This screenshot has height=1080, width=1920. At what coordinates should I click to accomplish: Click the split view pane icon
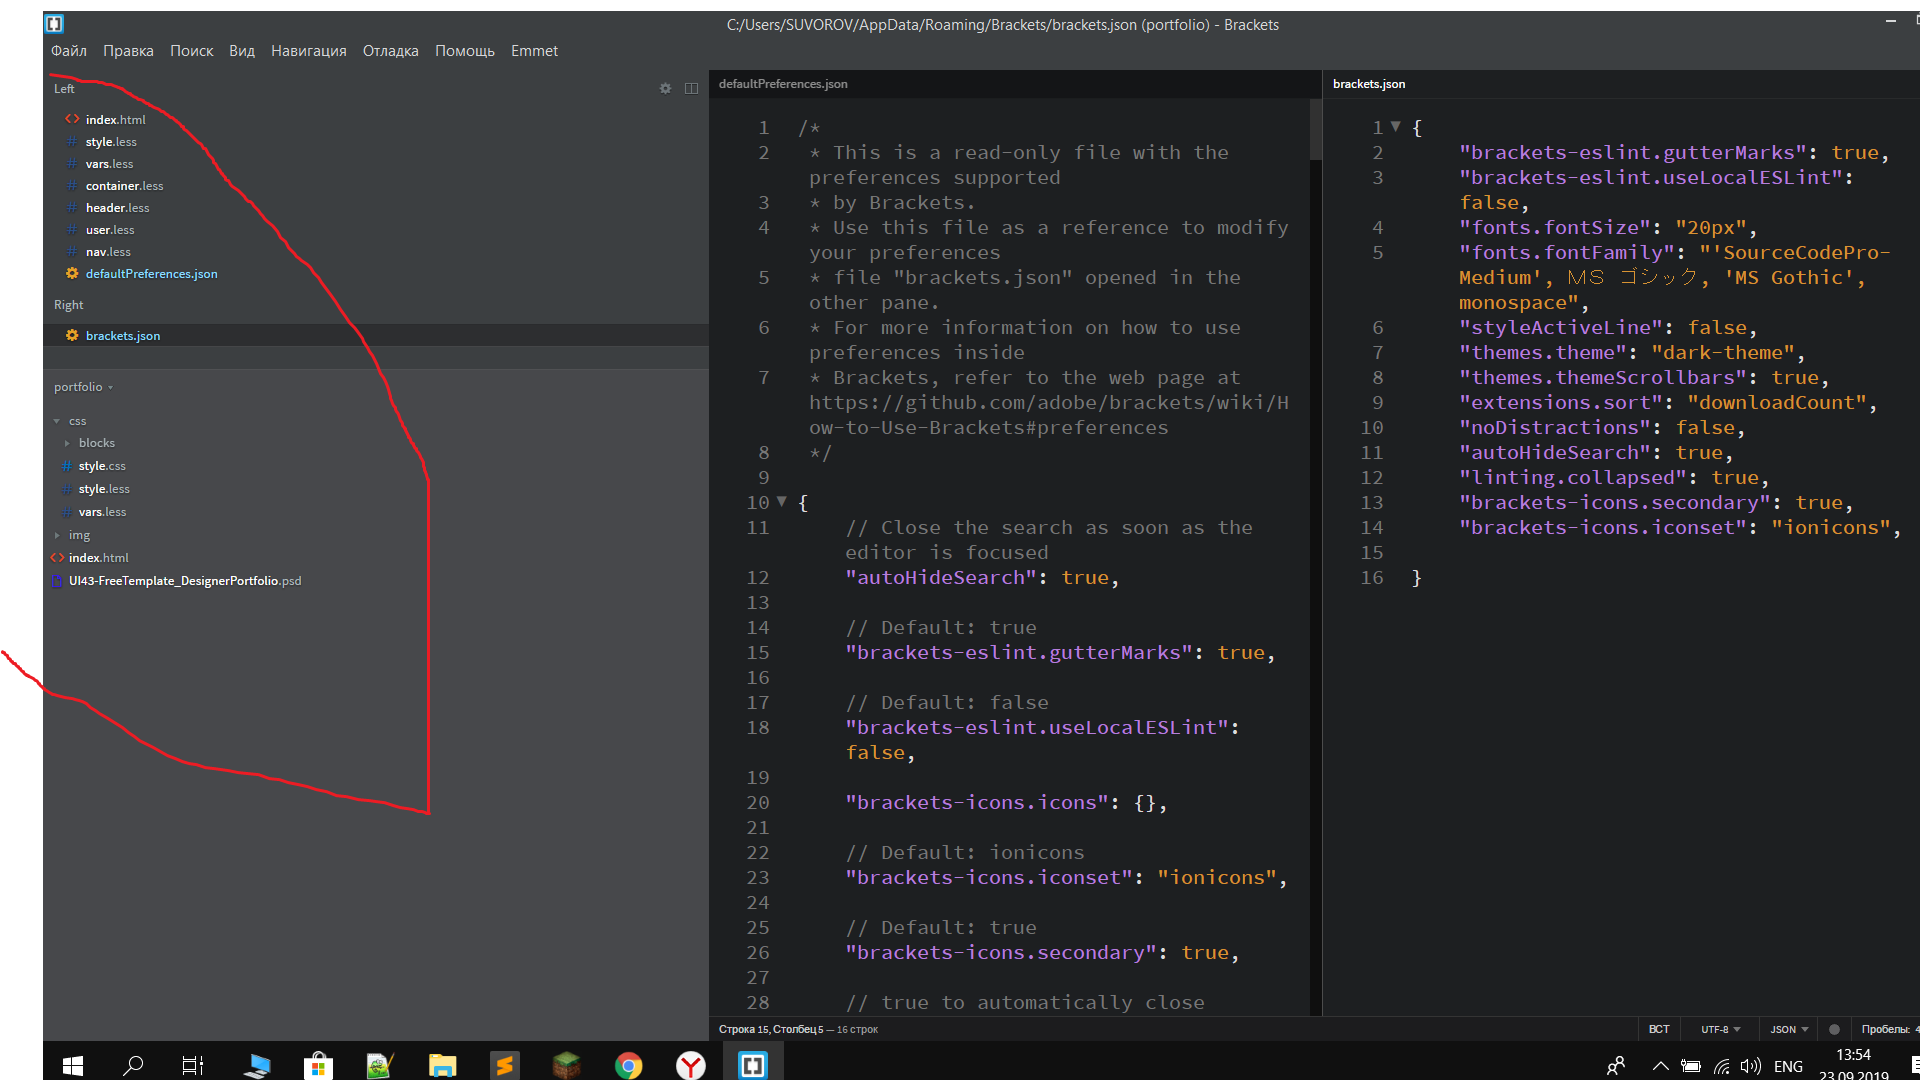point(691,89)
